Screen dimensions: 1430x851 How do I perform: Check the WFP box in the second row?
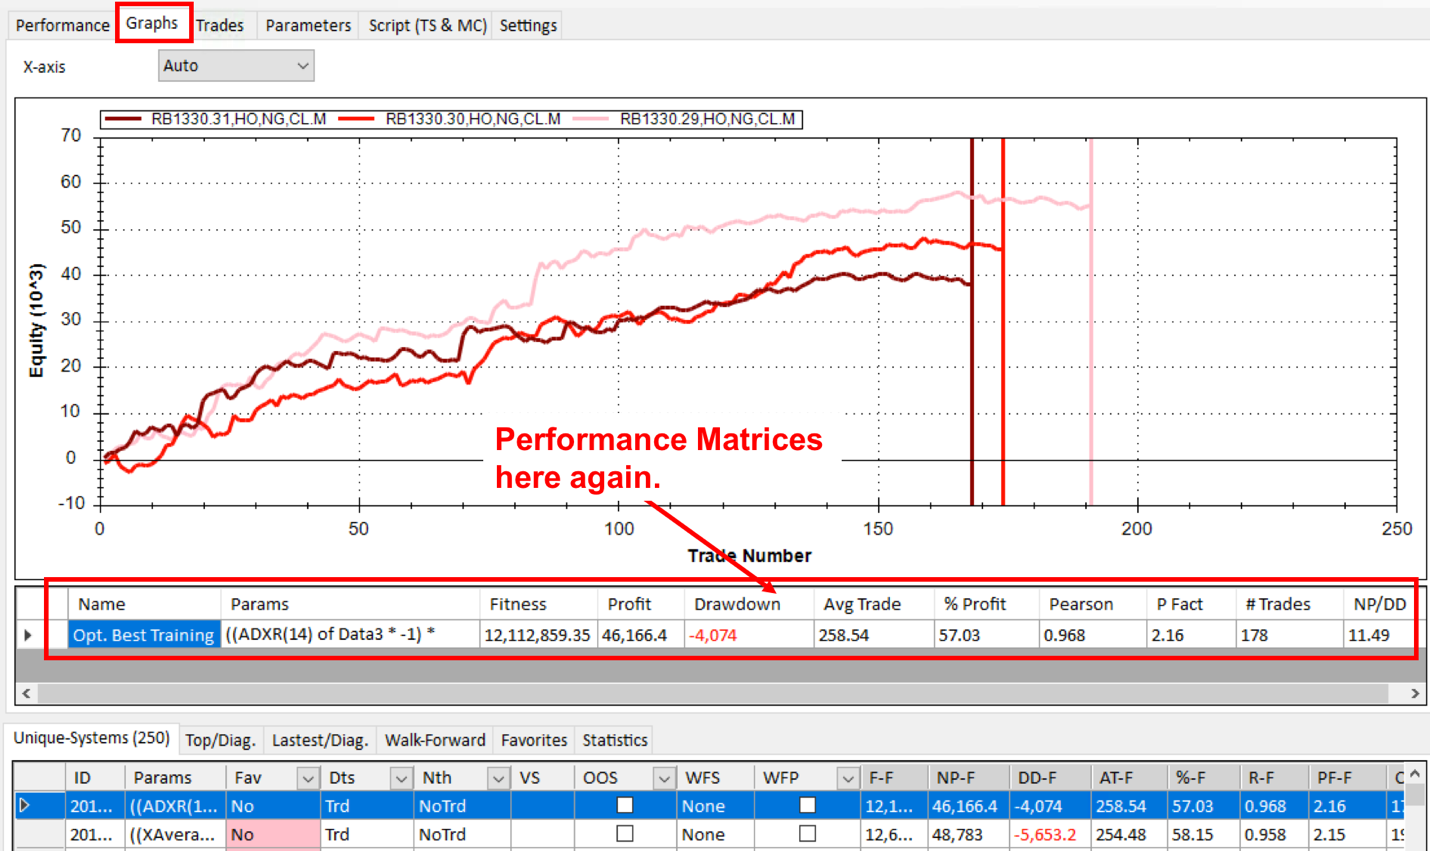[x=807, y=833]
